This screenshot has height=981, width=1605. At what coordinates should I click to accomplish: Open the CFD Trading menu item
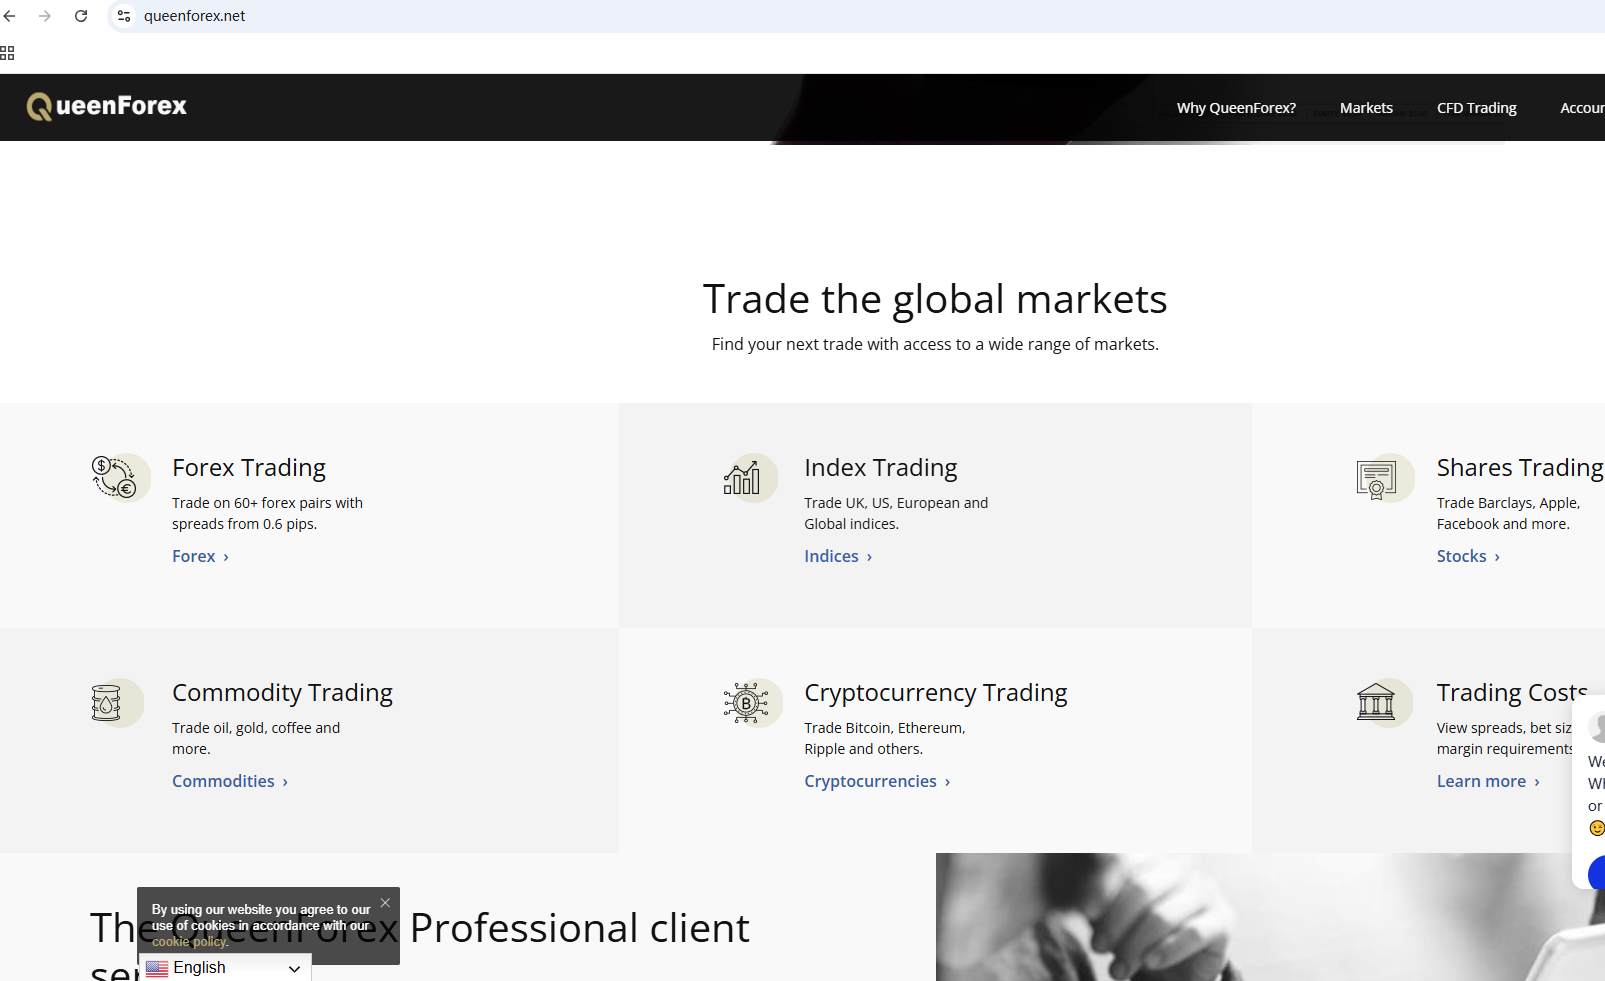tap(1476, 108)
